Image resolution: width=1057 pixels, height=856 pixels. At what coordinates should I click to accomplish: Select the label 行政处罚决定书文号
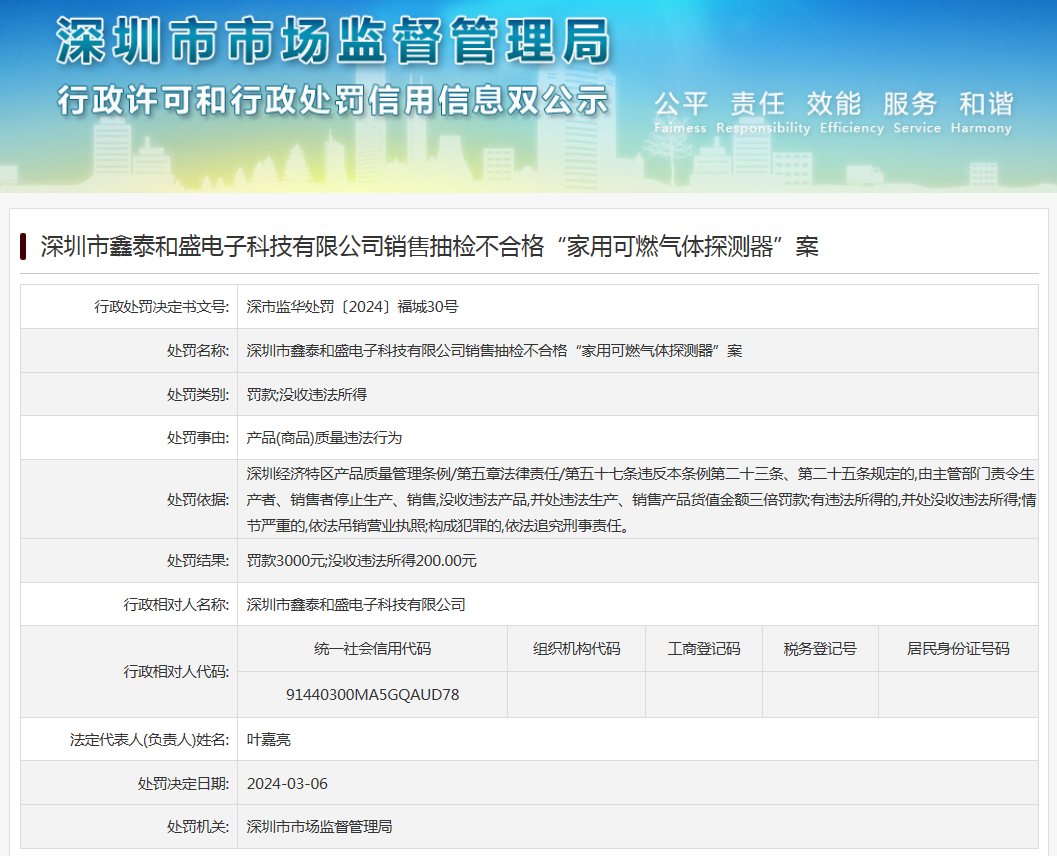(162, 307)
